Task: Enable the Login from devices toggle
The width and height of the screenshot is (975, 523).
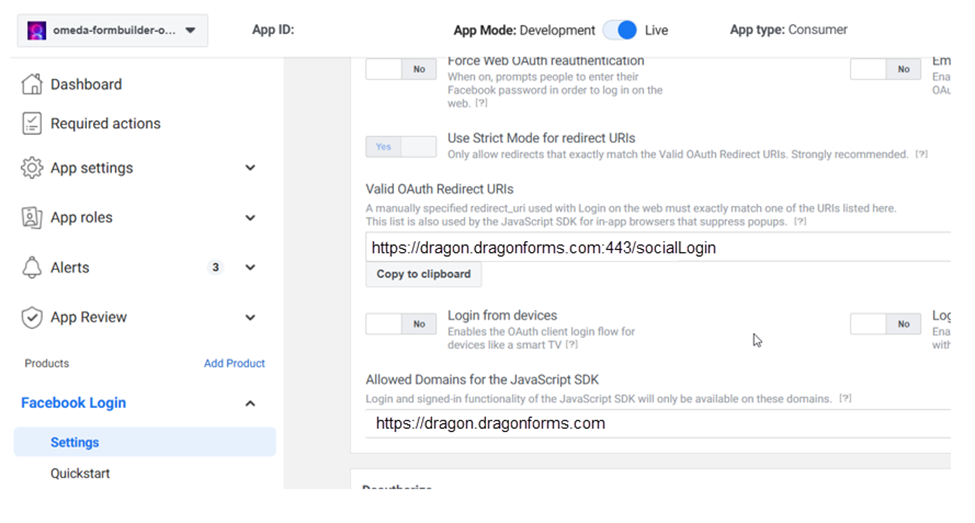Action: [401, 324]
